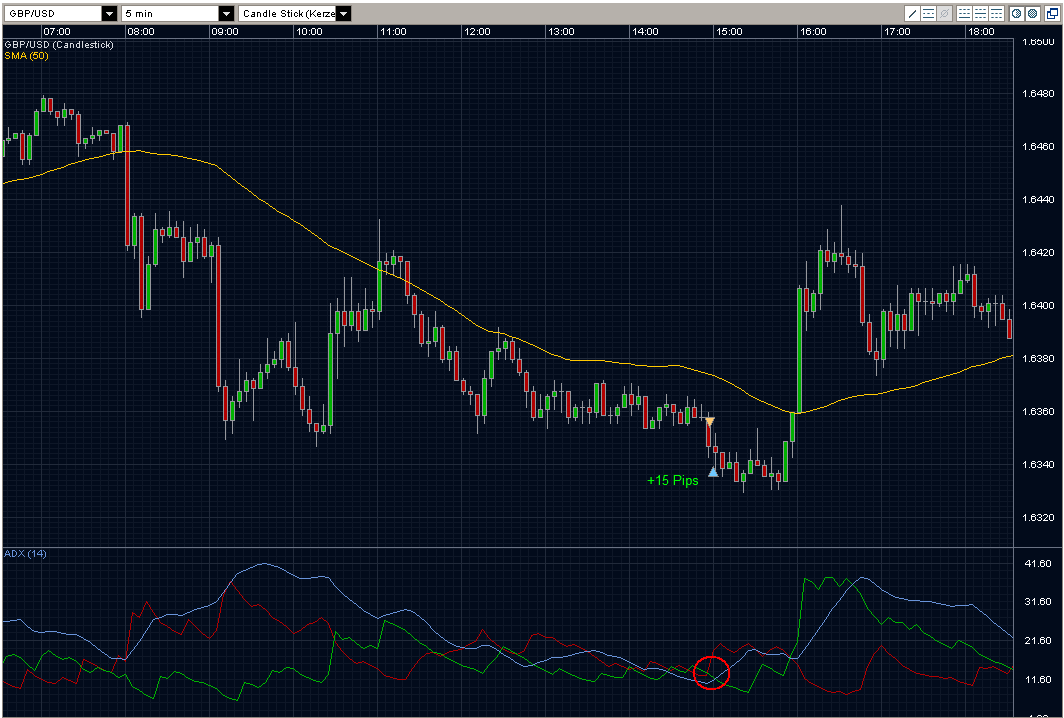The image size is (1064, 718).
Task: Click the 17:00 time axis label
Action: [x=897, y=32]
